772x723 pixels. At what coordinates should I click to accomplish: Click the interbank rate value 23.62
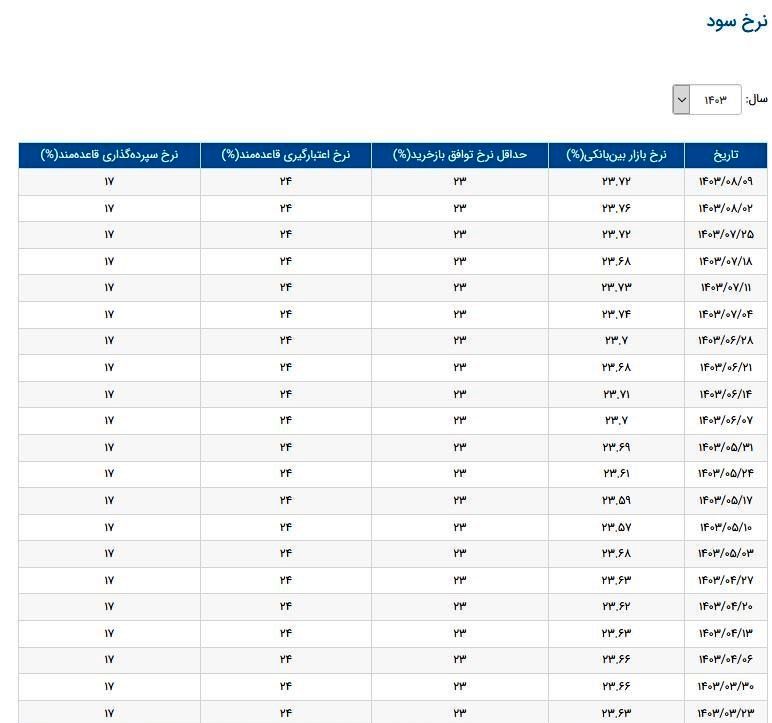click(616, 606)
